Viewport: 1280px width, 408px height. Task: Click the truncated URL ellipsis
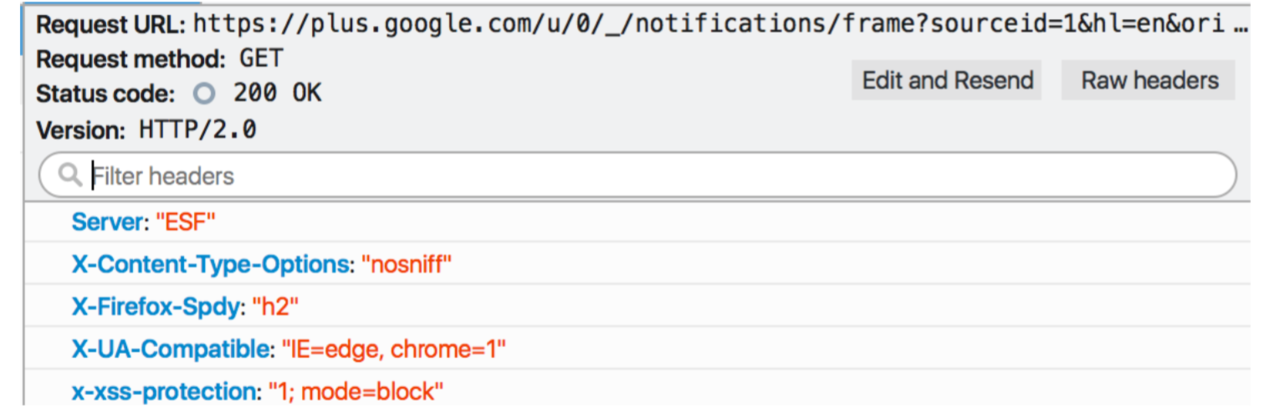pos(1241,27)
